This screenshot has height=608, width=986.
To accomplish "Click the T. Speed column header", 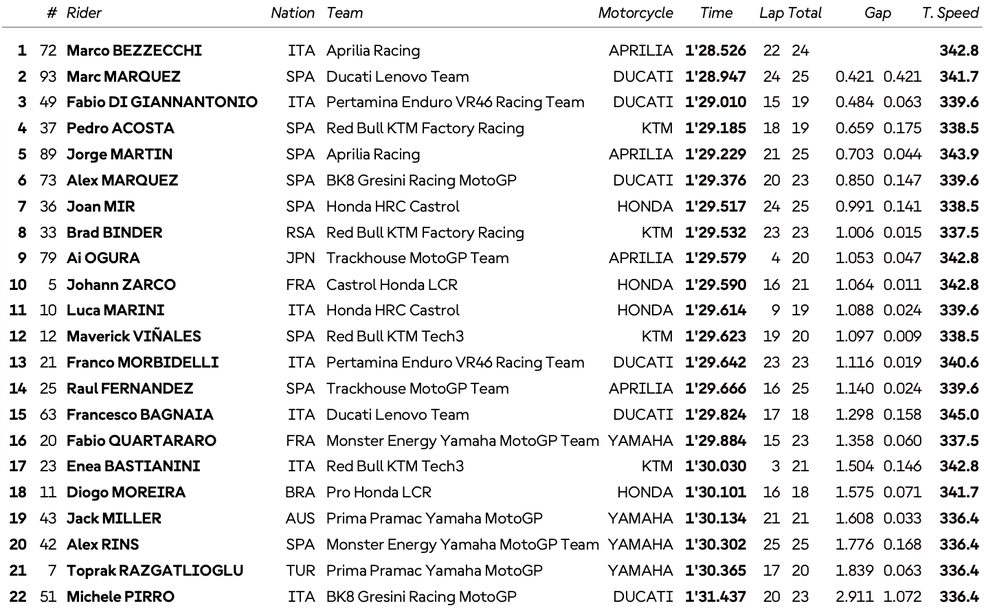I will click(950, 13).
